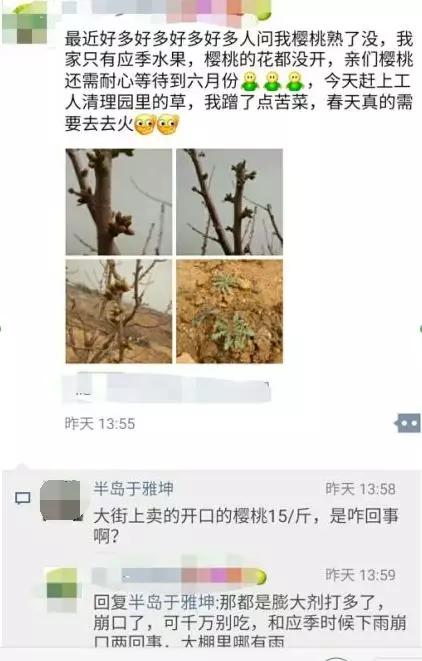Tap the 昨天 13:58 comment timestamp
The image size is (422, 661).
(360, 489)
